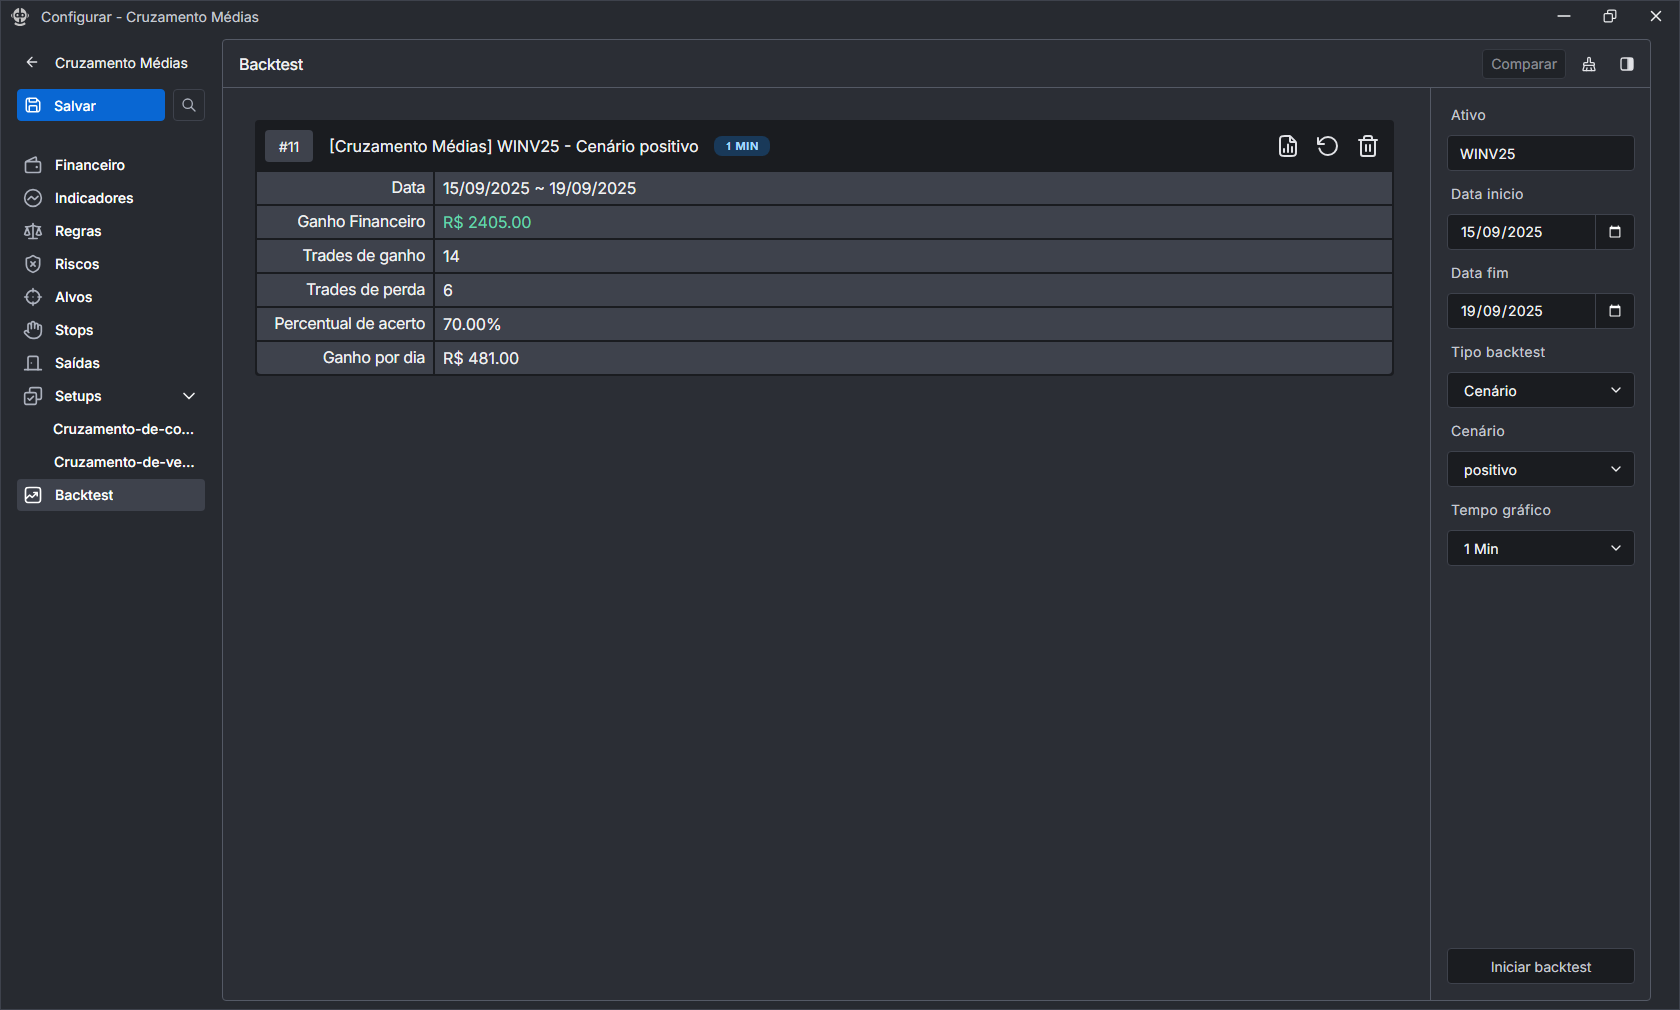The width and height of the screenshot is (1680, 1010).
Task: Expand the Tipo backtest dropdown
Action: 1540,391
